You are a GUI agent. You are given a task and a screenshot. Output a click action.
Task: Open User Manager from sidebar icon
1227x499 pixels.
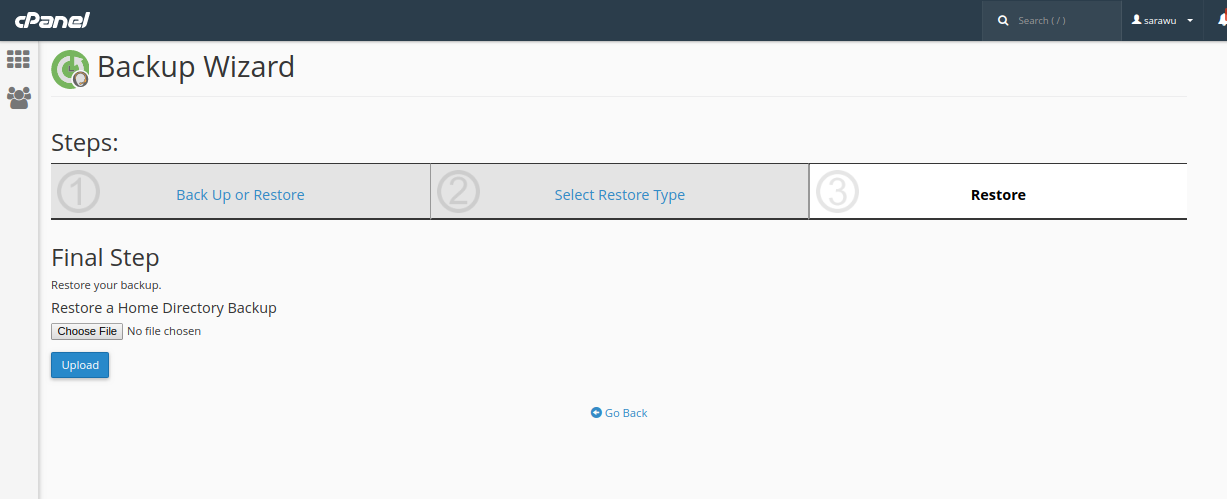[18, 97]
